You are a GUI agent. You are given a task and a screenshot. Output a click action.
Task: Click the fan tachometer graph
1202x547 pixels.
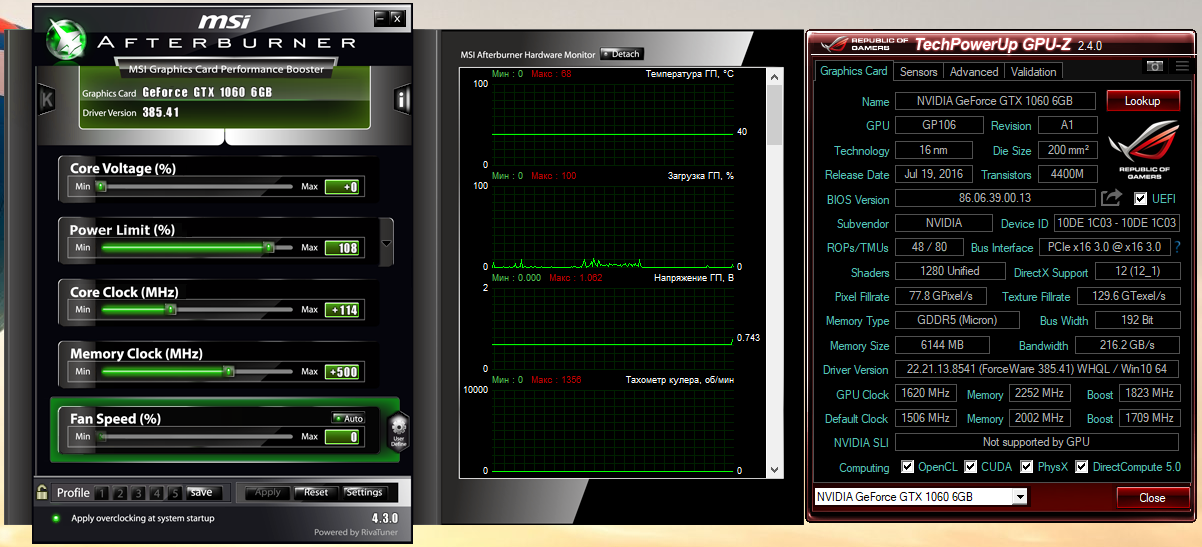[x=612, y=430]
